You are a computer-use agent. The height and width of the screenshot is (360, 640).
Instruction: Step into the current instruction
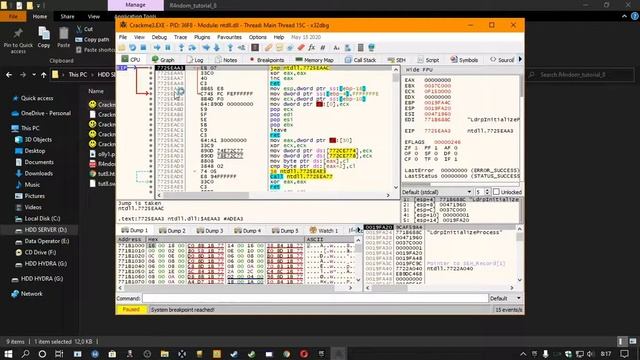click(181, 48)
